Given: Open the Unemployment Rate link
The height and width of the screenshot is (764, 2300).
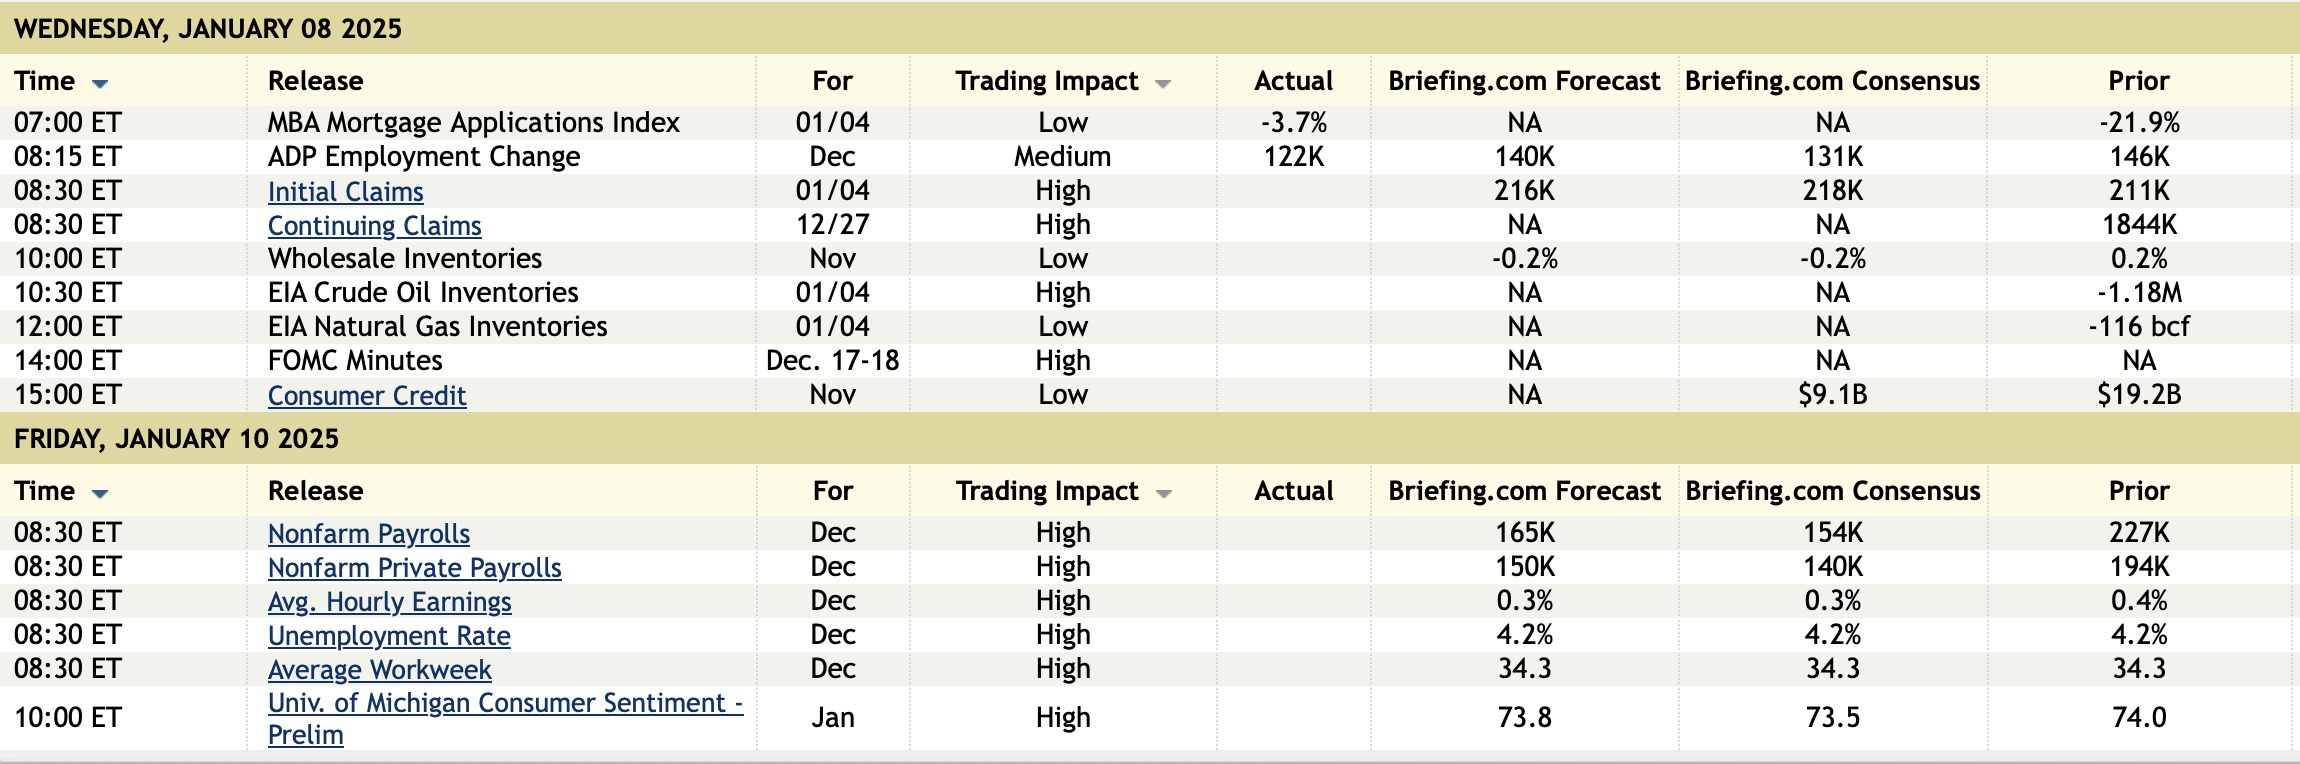Looking at the screenshot, I should [x=389, y=635].
